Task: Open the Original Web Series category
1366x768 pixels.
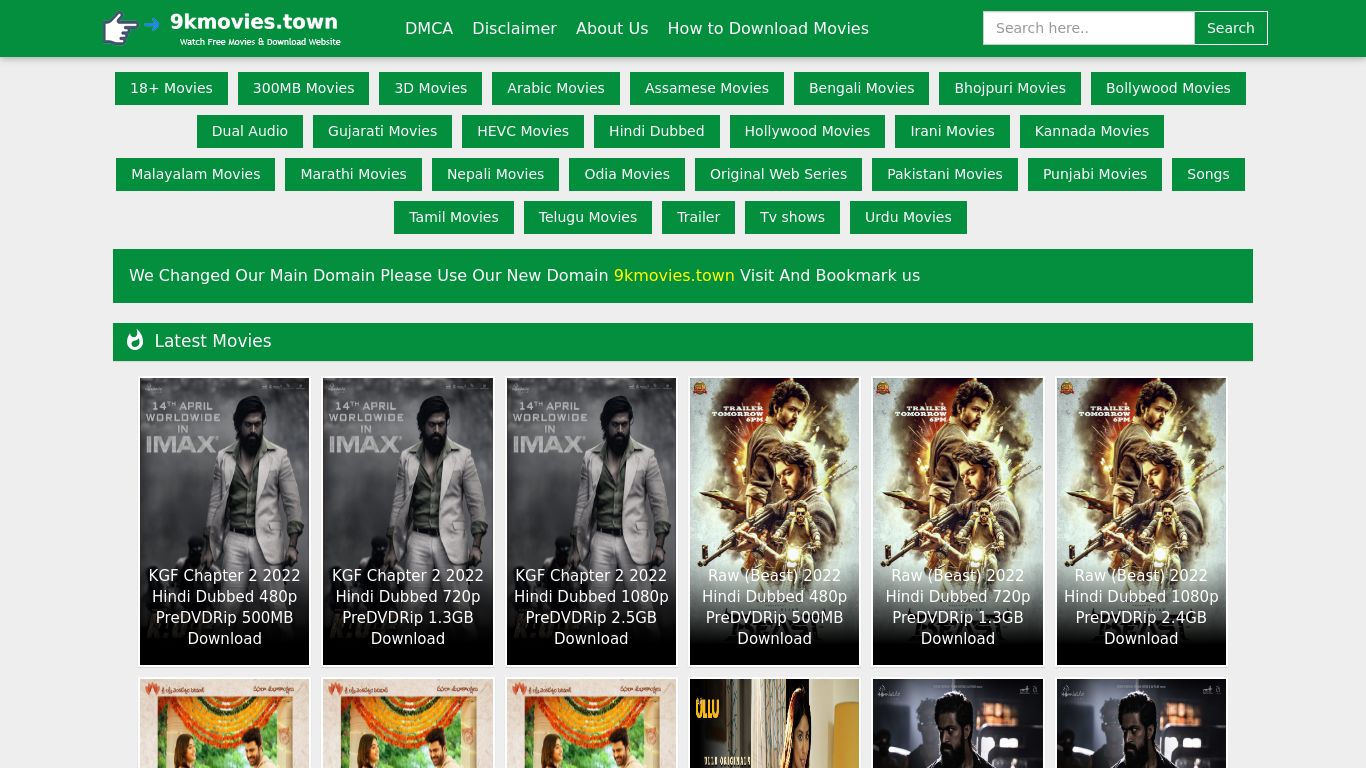Action: point(778,174)
